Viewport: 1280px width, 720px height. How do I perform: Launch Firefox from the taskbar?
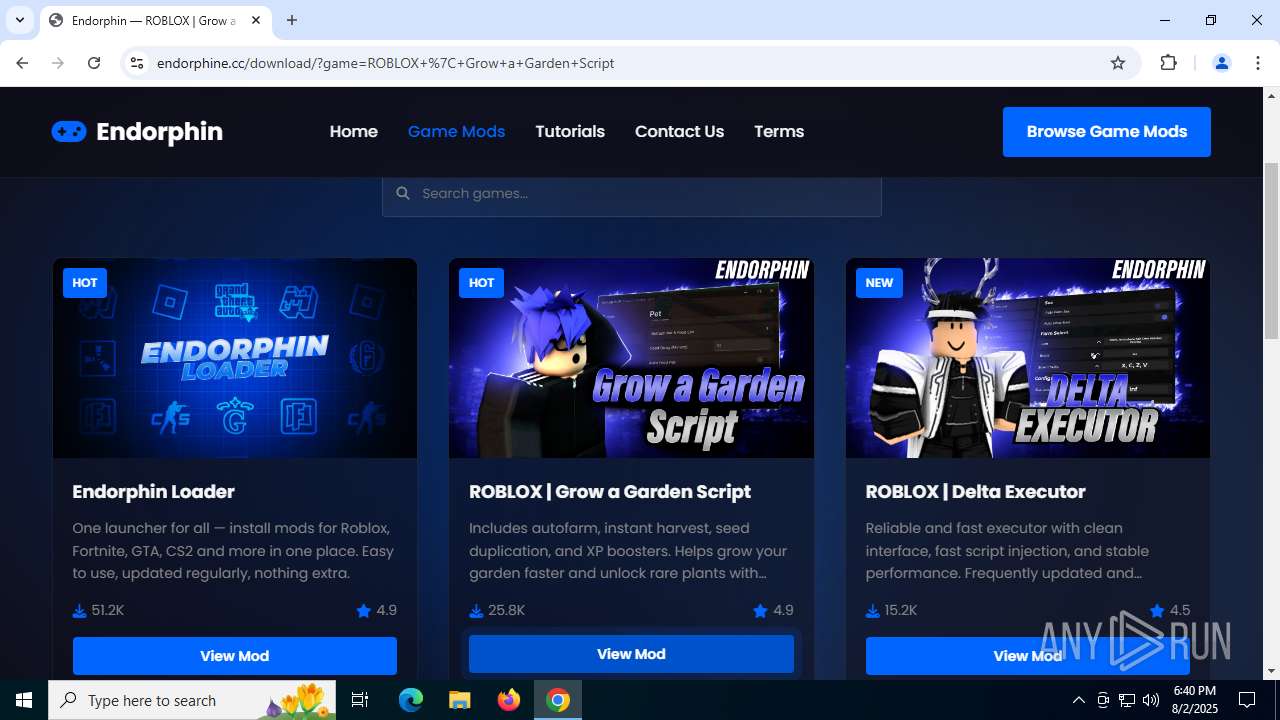pos(509,700)
